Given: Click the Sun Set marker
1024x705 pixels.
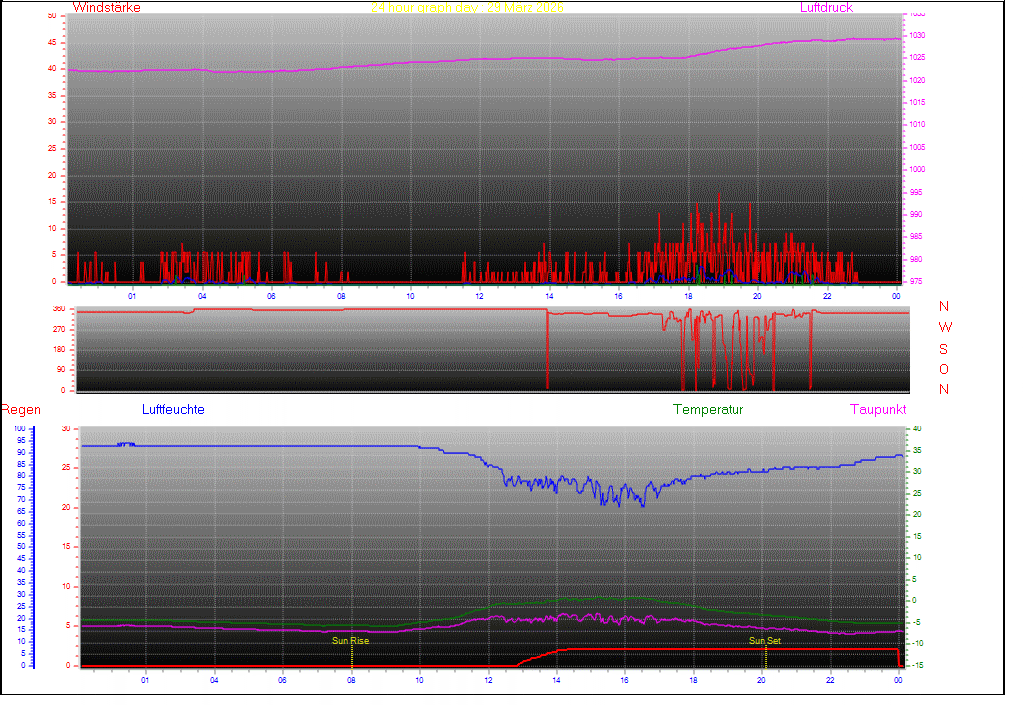Looking at the screenshot, I should tap(765, 640).
